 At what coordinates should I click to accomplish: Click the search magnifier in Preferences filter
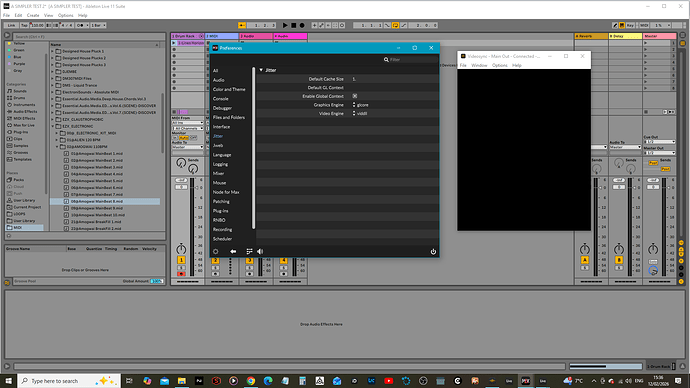click(386, 59)
